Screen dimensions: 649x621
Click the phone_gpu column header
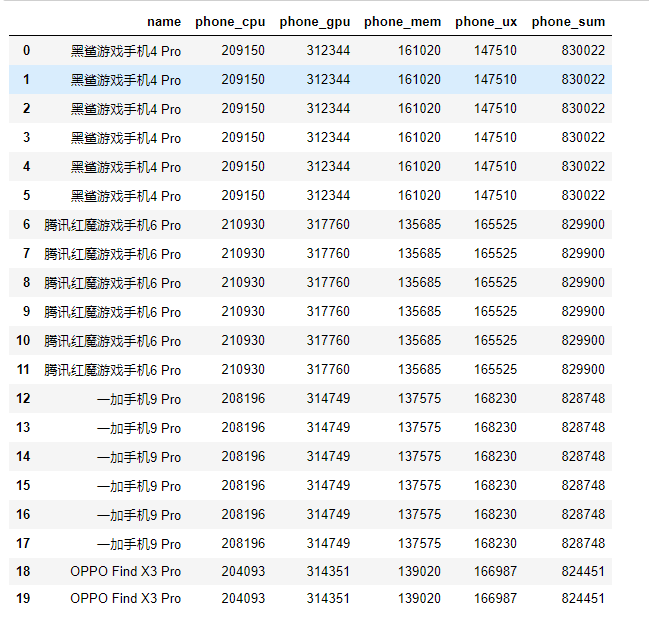[315, 22]
